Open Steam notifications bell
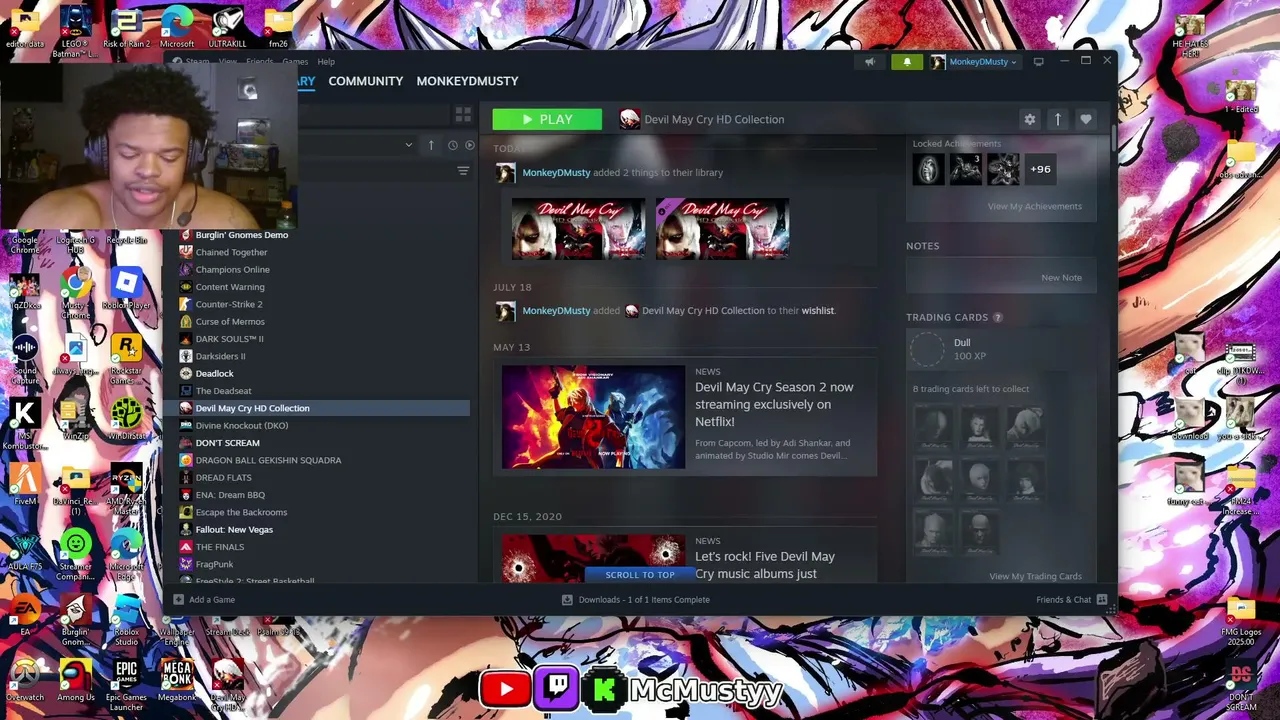Viewport: 1280px width, 720px height. [907, 62]
